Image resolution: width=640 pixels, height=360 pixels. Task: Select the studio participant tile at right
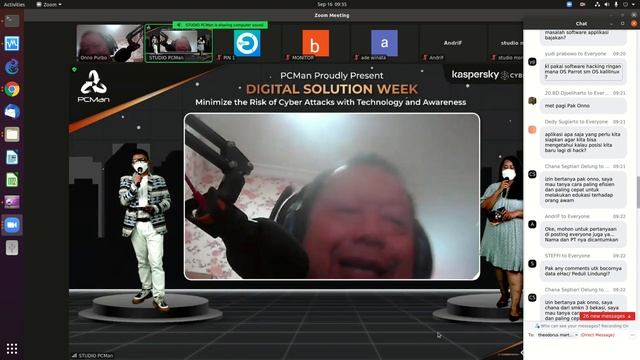tap(505, 43)
